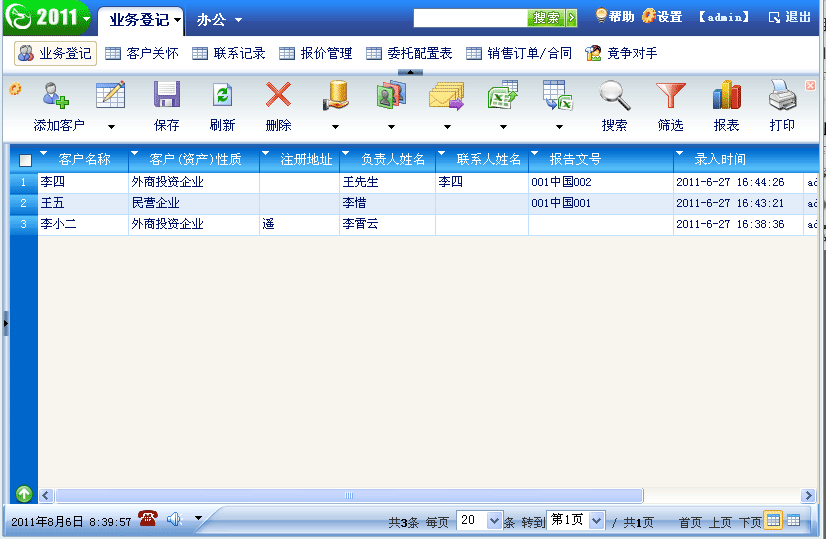The image size is (826, 539).
Task: Select the 业务登记 sub-navigation item
Action: (55, 53)
